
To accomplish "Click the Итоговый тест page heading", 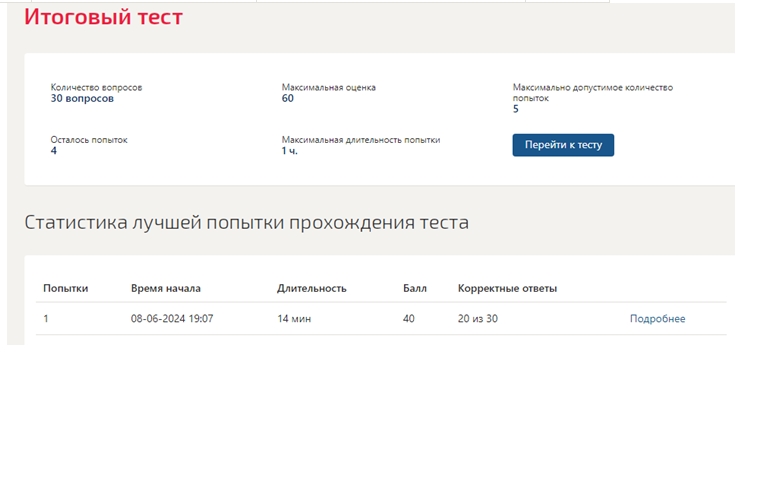I will coord(103,17).
